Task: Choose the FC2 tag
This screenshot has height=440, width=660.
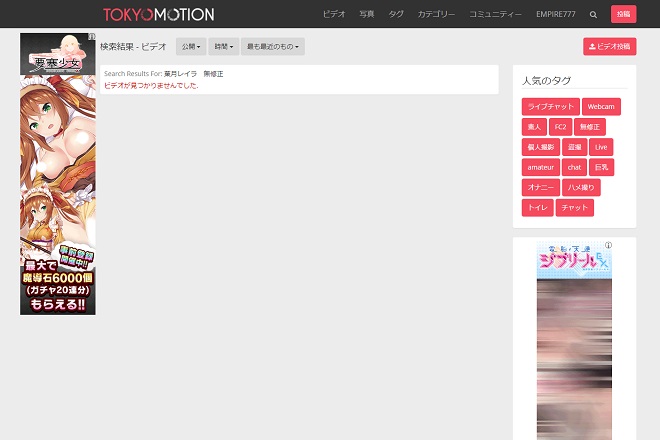Action: point(559,127)
